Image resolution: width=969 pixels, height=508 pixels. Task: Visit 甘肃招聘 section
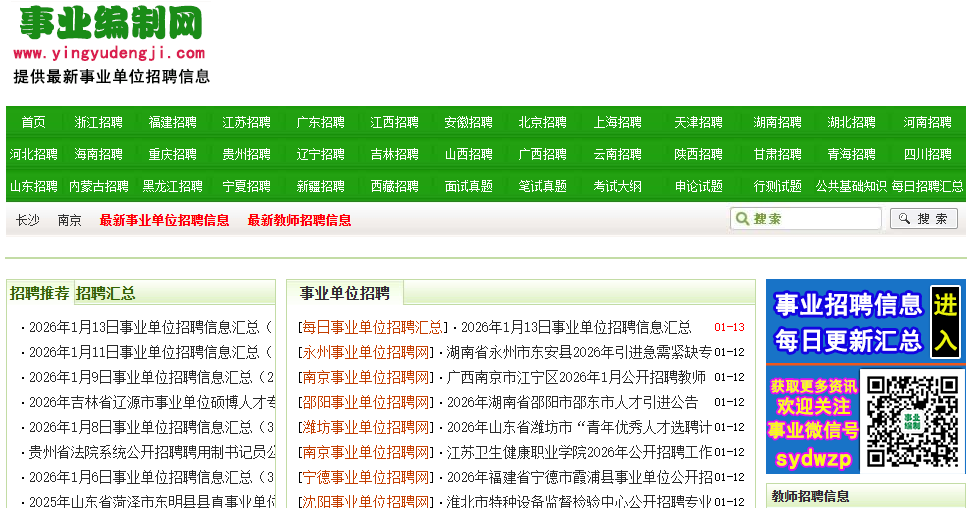pos(777,155)
